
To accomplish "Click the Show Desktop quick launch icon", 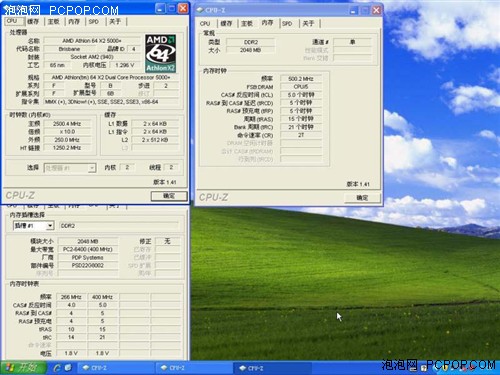I will click(68, 368).
